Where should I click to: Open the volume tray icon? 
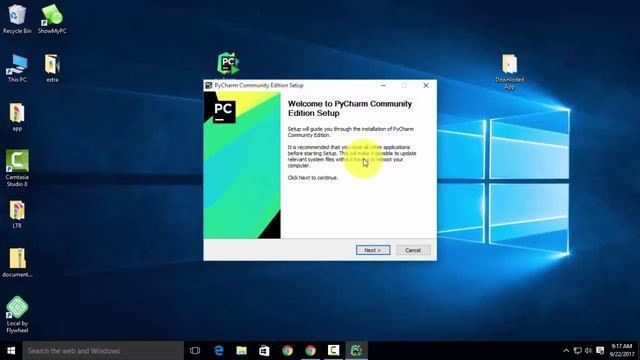pyautogui.click(x=588, y=351)
